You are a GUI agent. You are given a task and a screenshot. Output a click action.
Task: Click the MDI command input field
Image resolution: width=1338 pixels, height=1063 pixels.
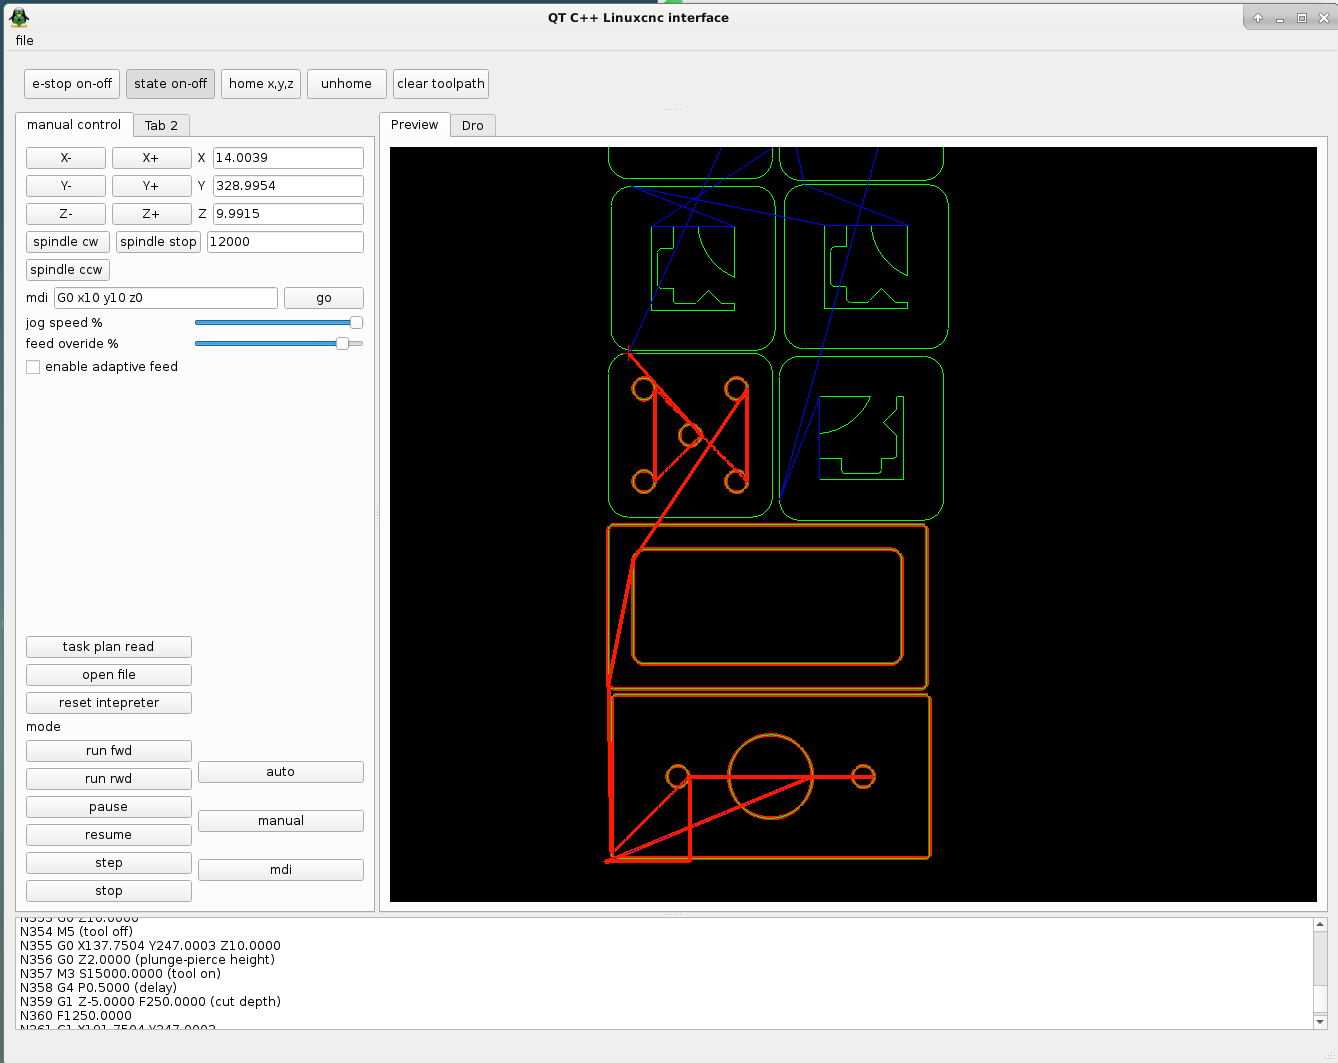pyautogui.click(x=166, y=298)
